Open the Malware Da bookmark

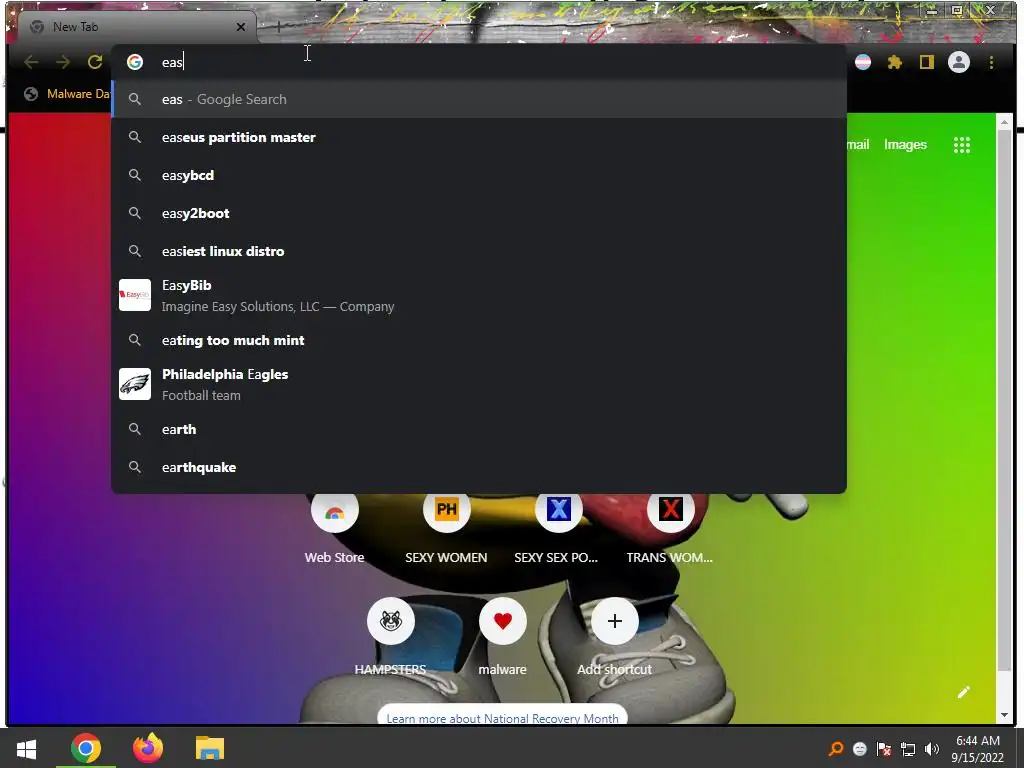point(69,94)
